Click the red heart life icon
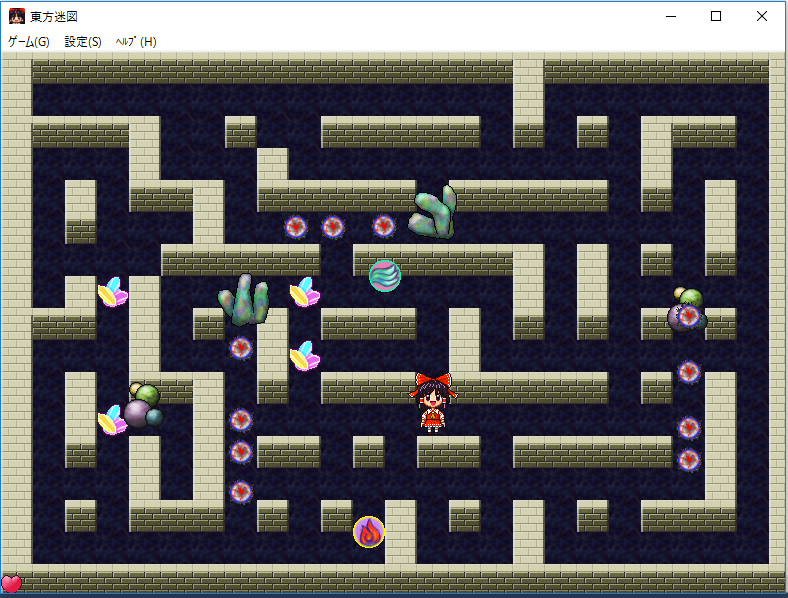 click(11, 584)
